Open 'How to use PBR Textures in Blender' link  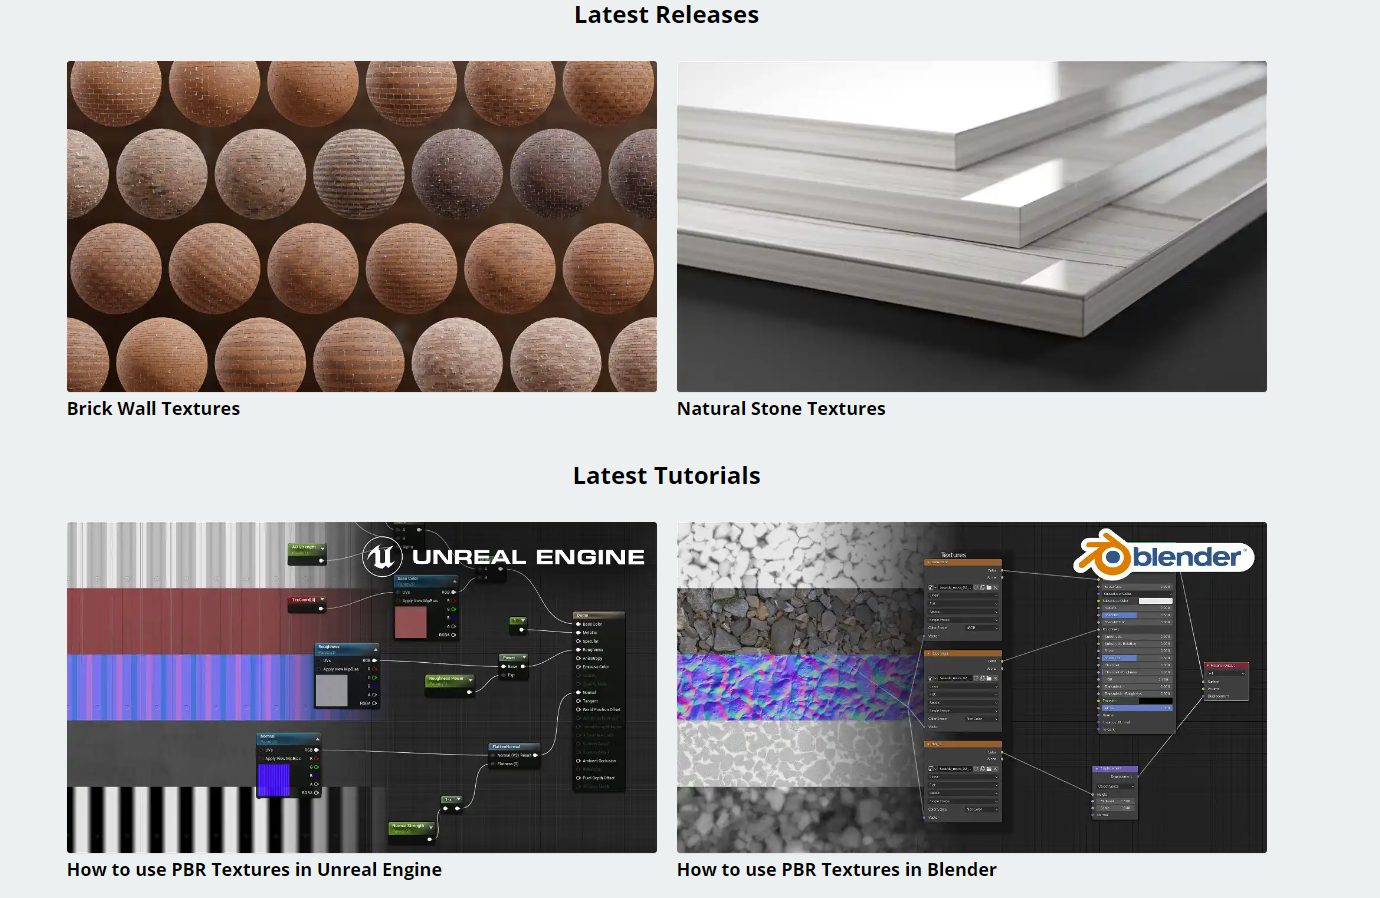[x=836, y=870]
